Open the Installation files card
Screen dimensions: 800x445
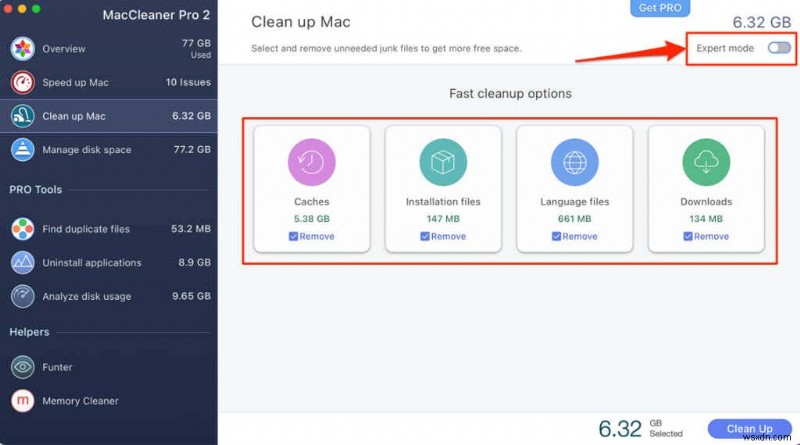pyautogui.click(x=443, y=187)
